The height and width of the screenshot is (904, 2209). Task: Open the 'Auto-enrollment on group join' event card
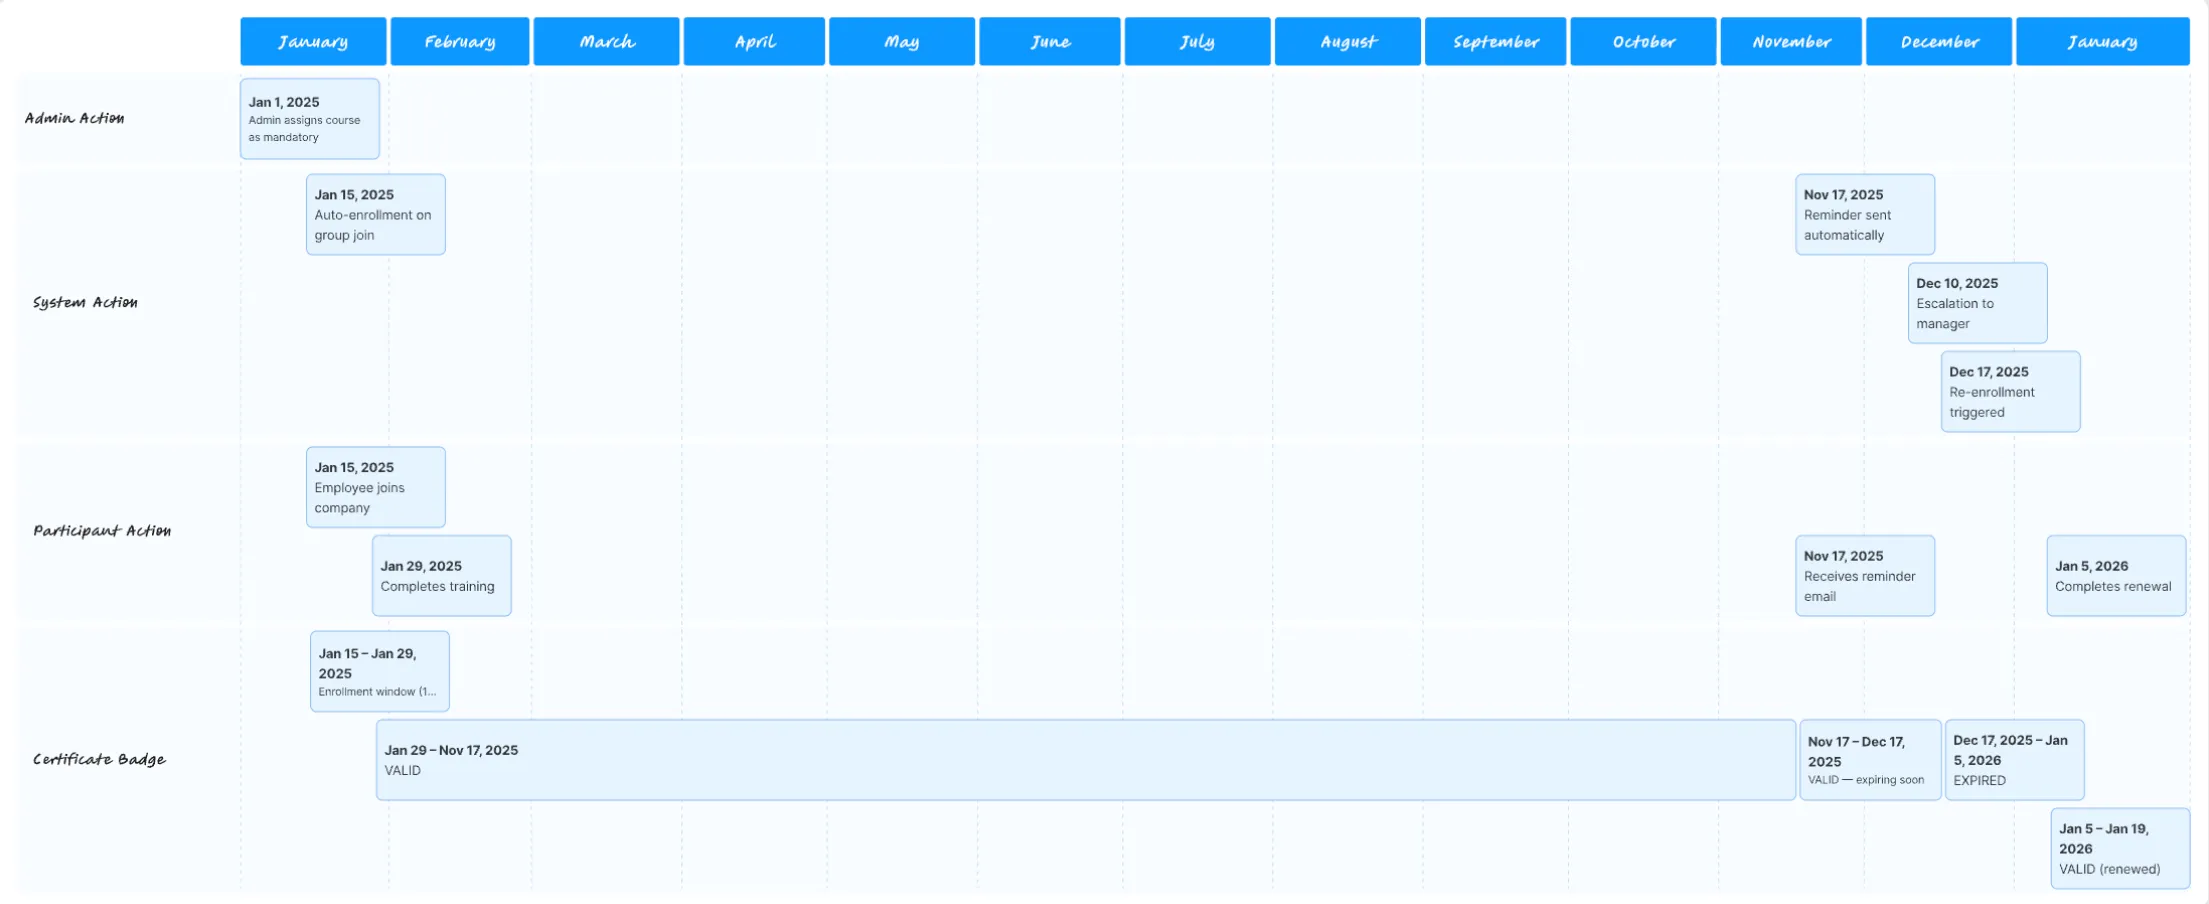(x=375, y=214)
